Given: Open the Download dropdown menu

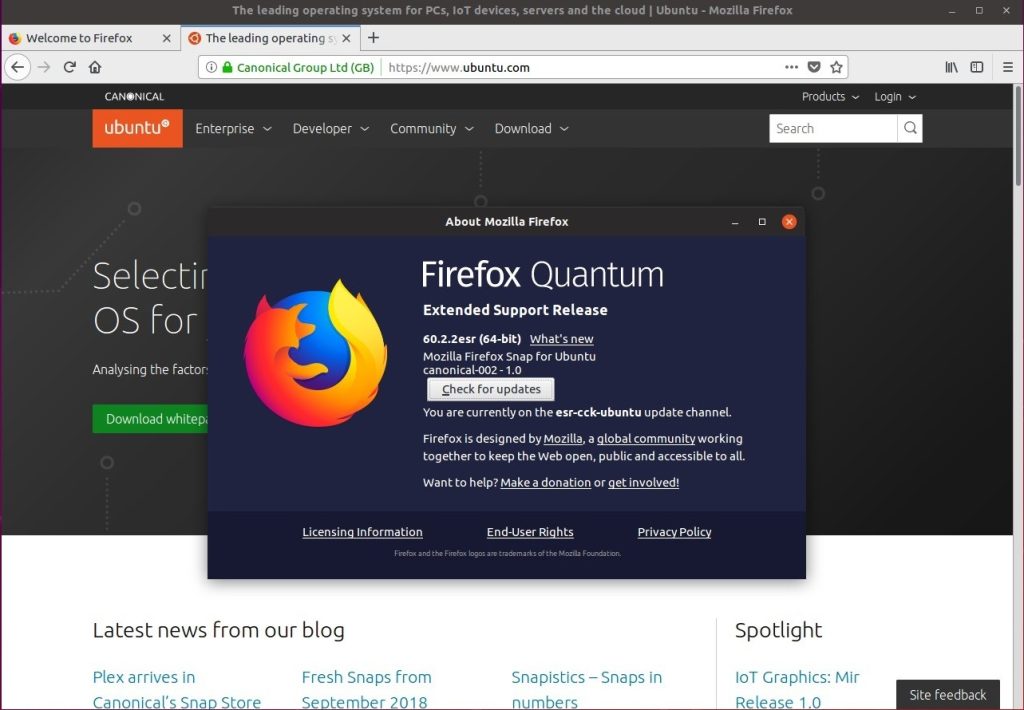Looking at the screenshot, I should 532,129.
